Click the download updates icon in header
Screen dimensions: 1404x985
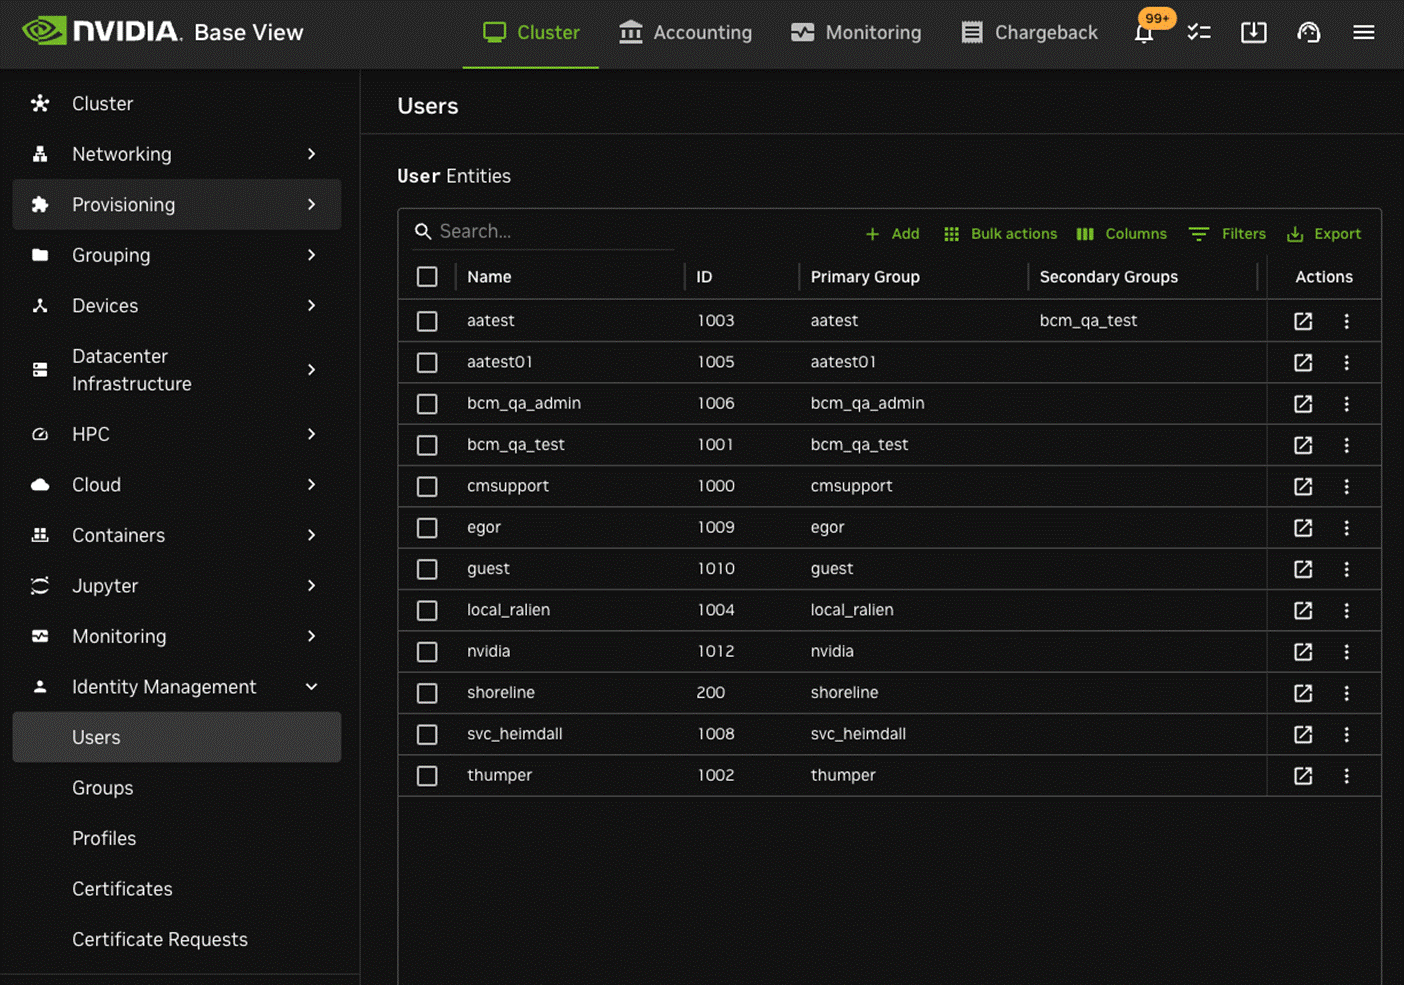(x=1253, y=33)
